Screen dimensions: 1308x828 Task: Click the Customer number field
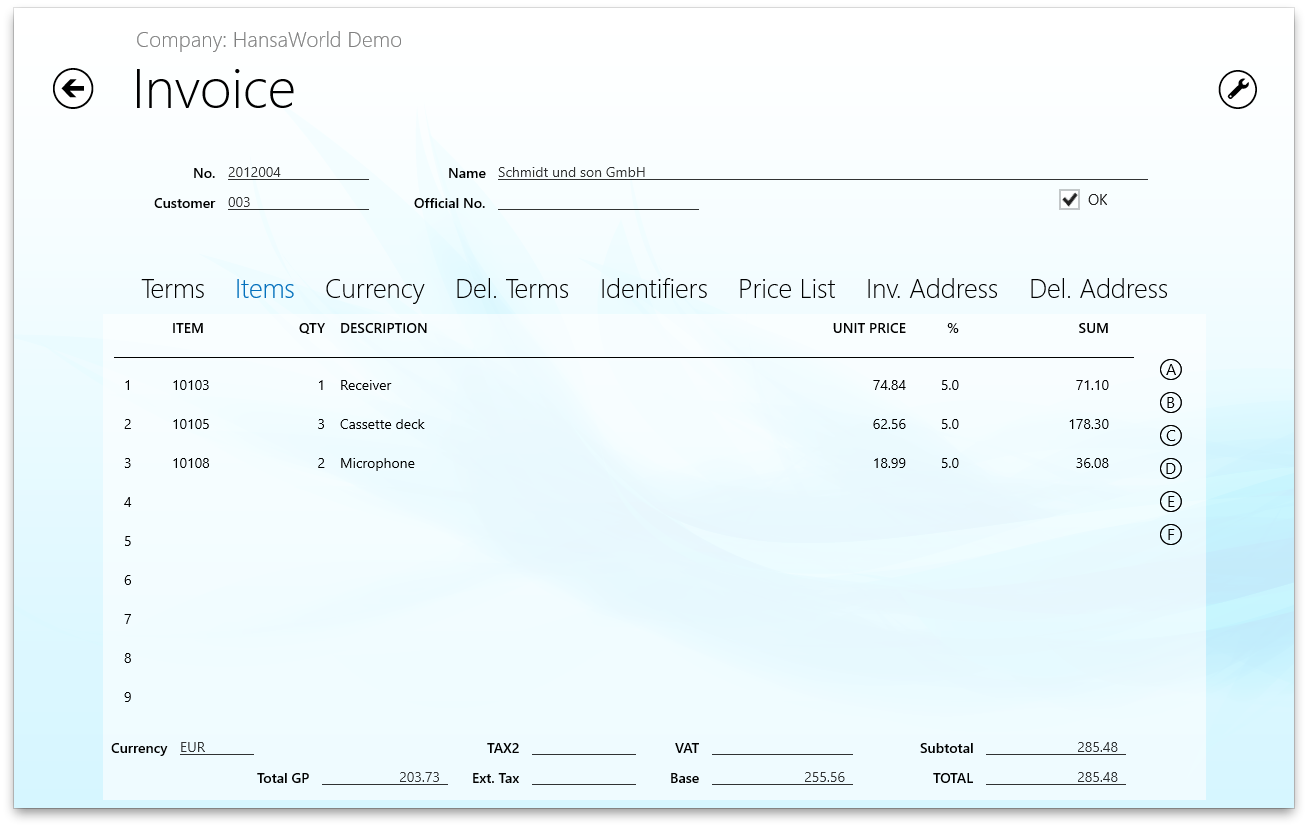(x=297, y=202)
